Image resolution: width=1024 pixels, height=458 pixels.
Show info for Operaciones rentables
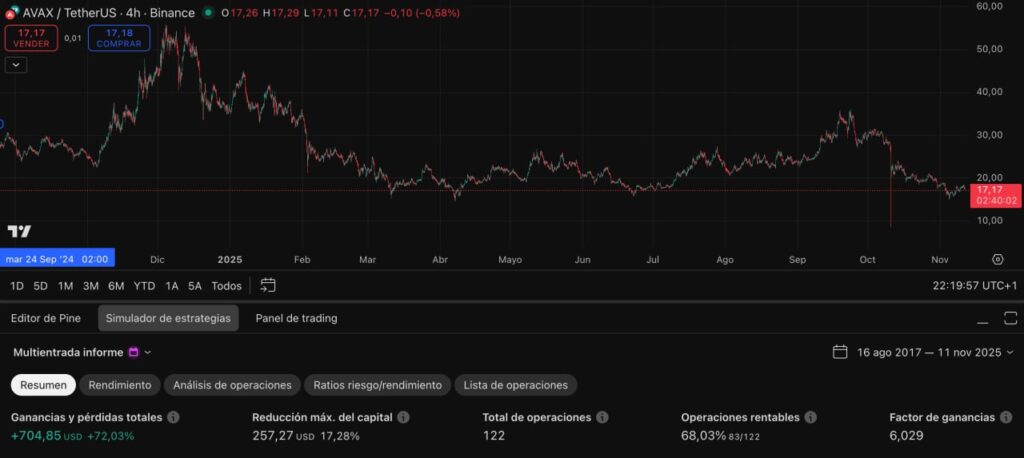click(810, 417)
